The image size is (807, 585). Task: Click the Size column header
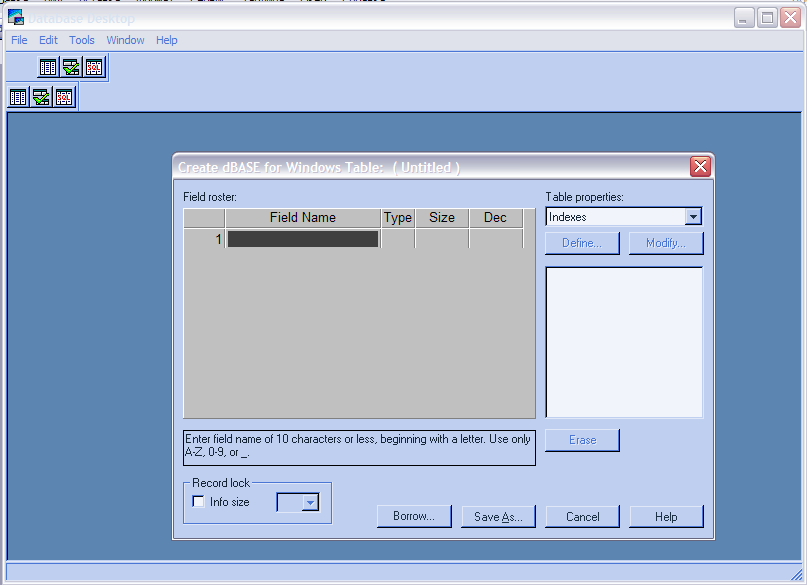(442, 218)
